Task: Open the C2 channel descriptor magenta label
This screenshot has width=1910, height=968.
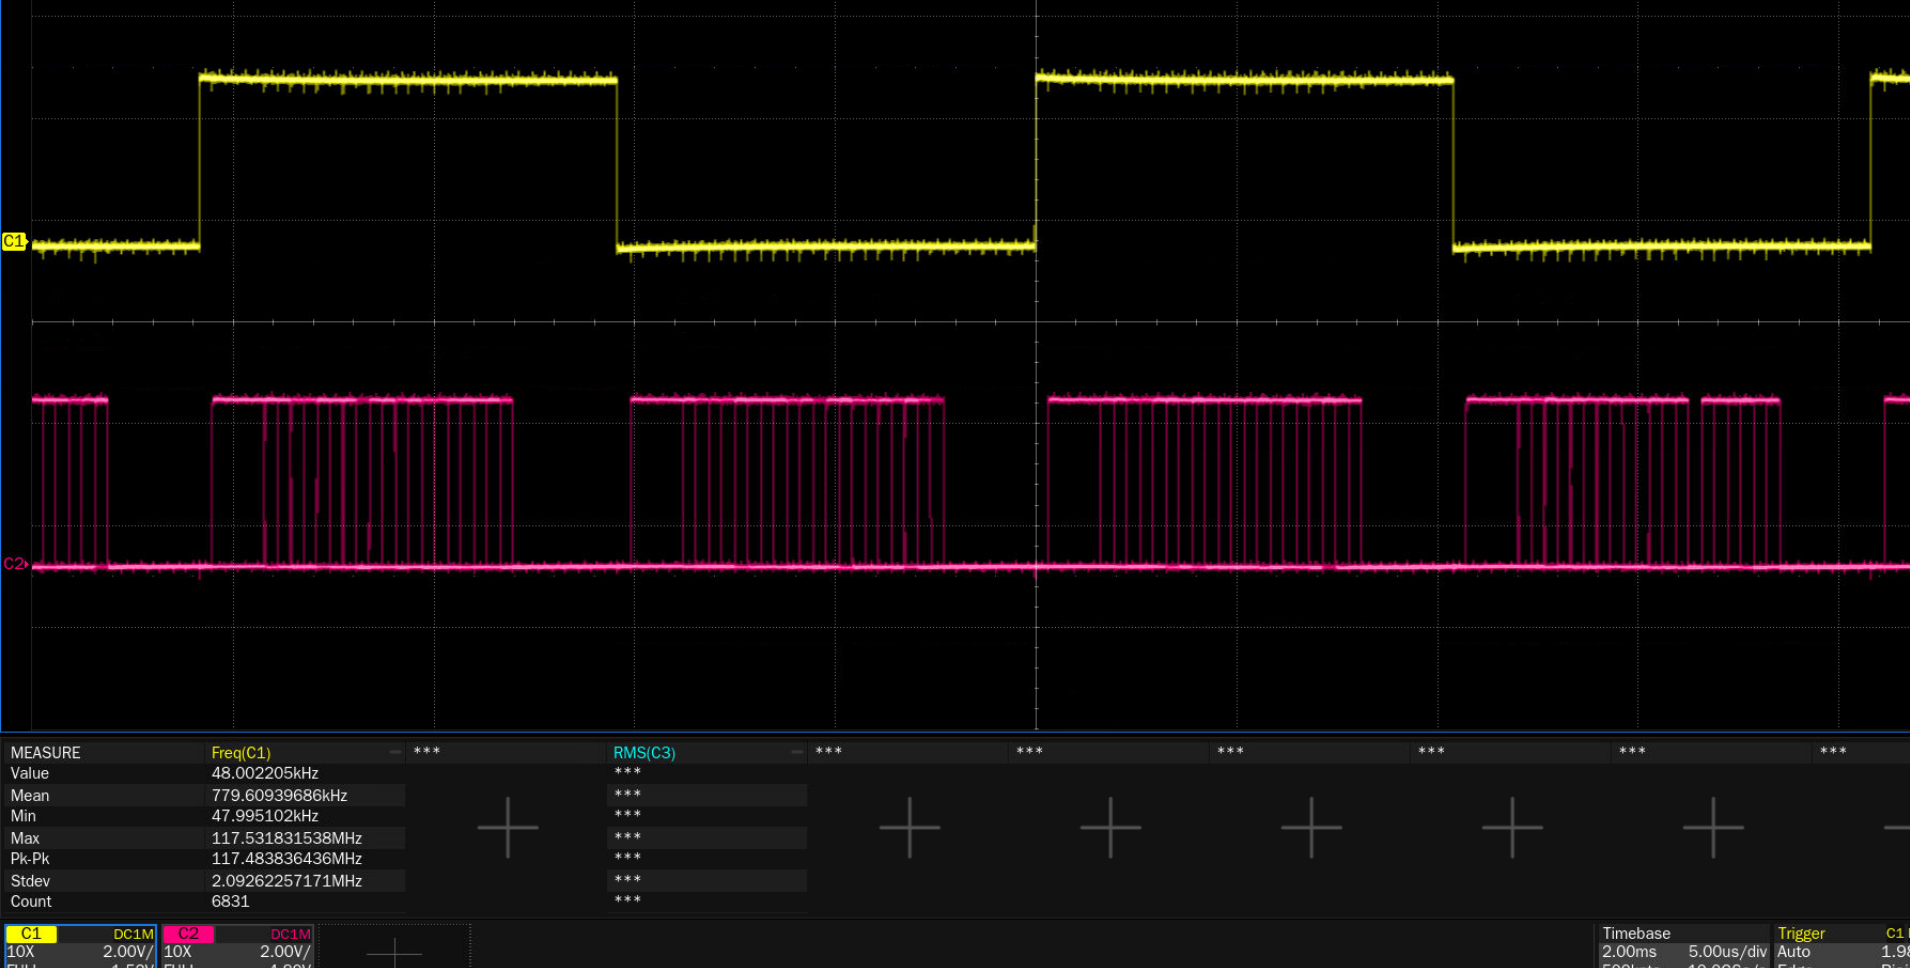Action: (x=188, y=934)
